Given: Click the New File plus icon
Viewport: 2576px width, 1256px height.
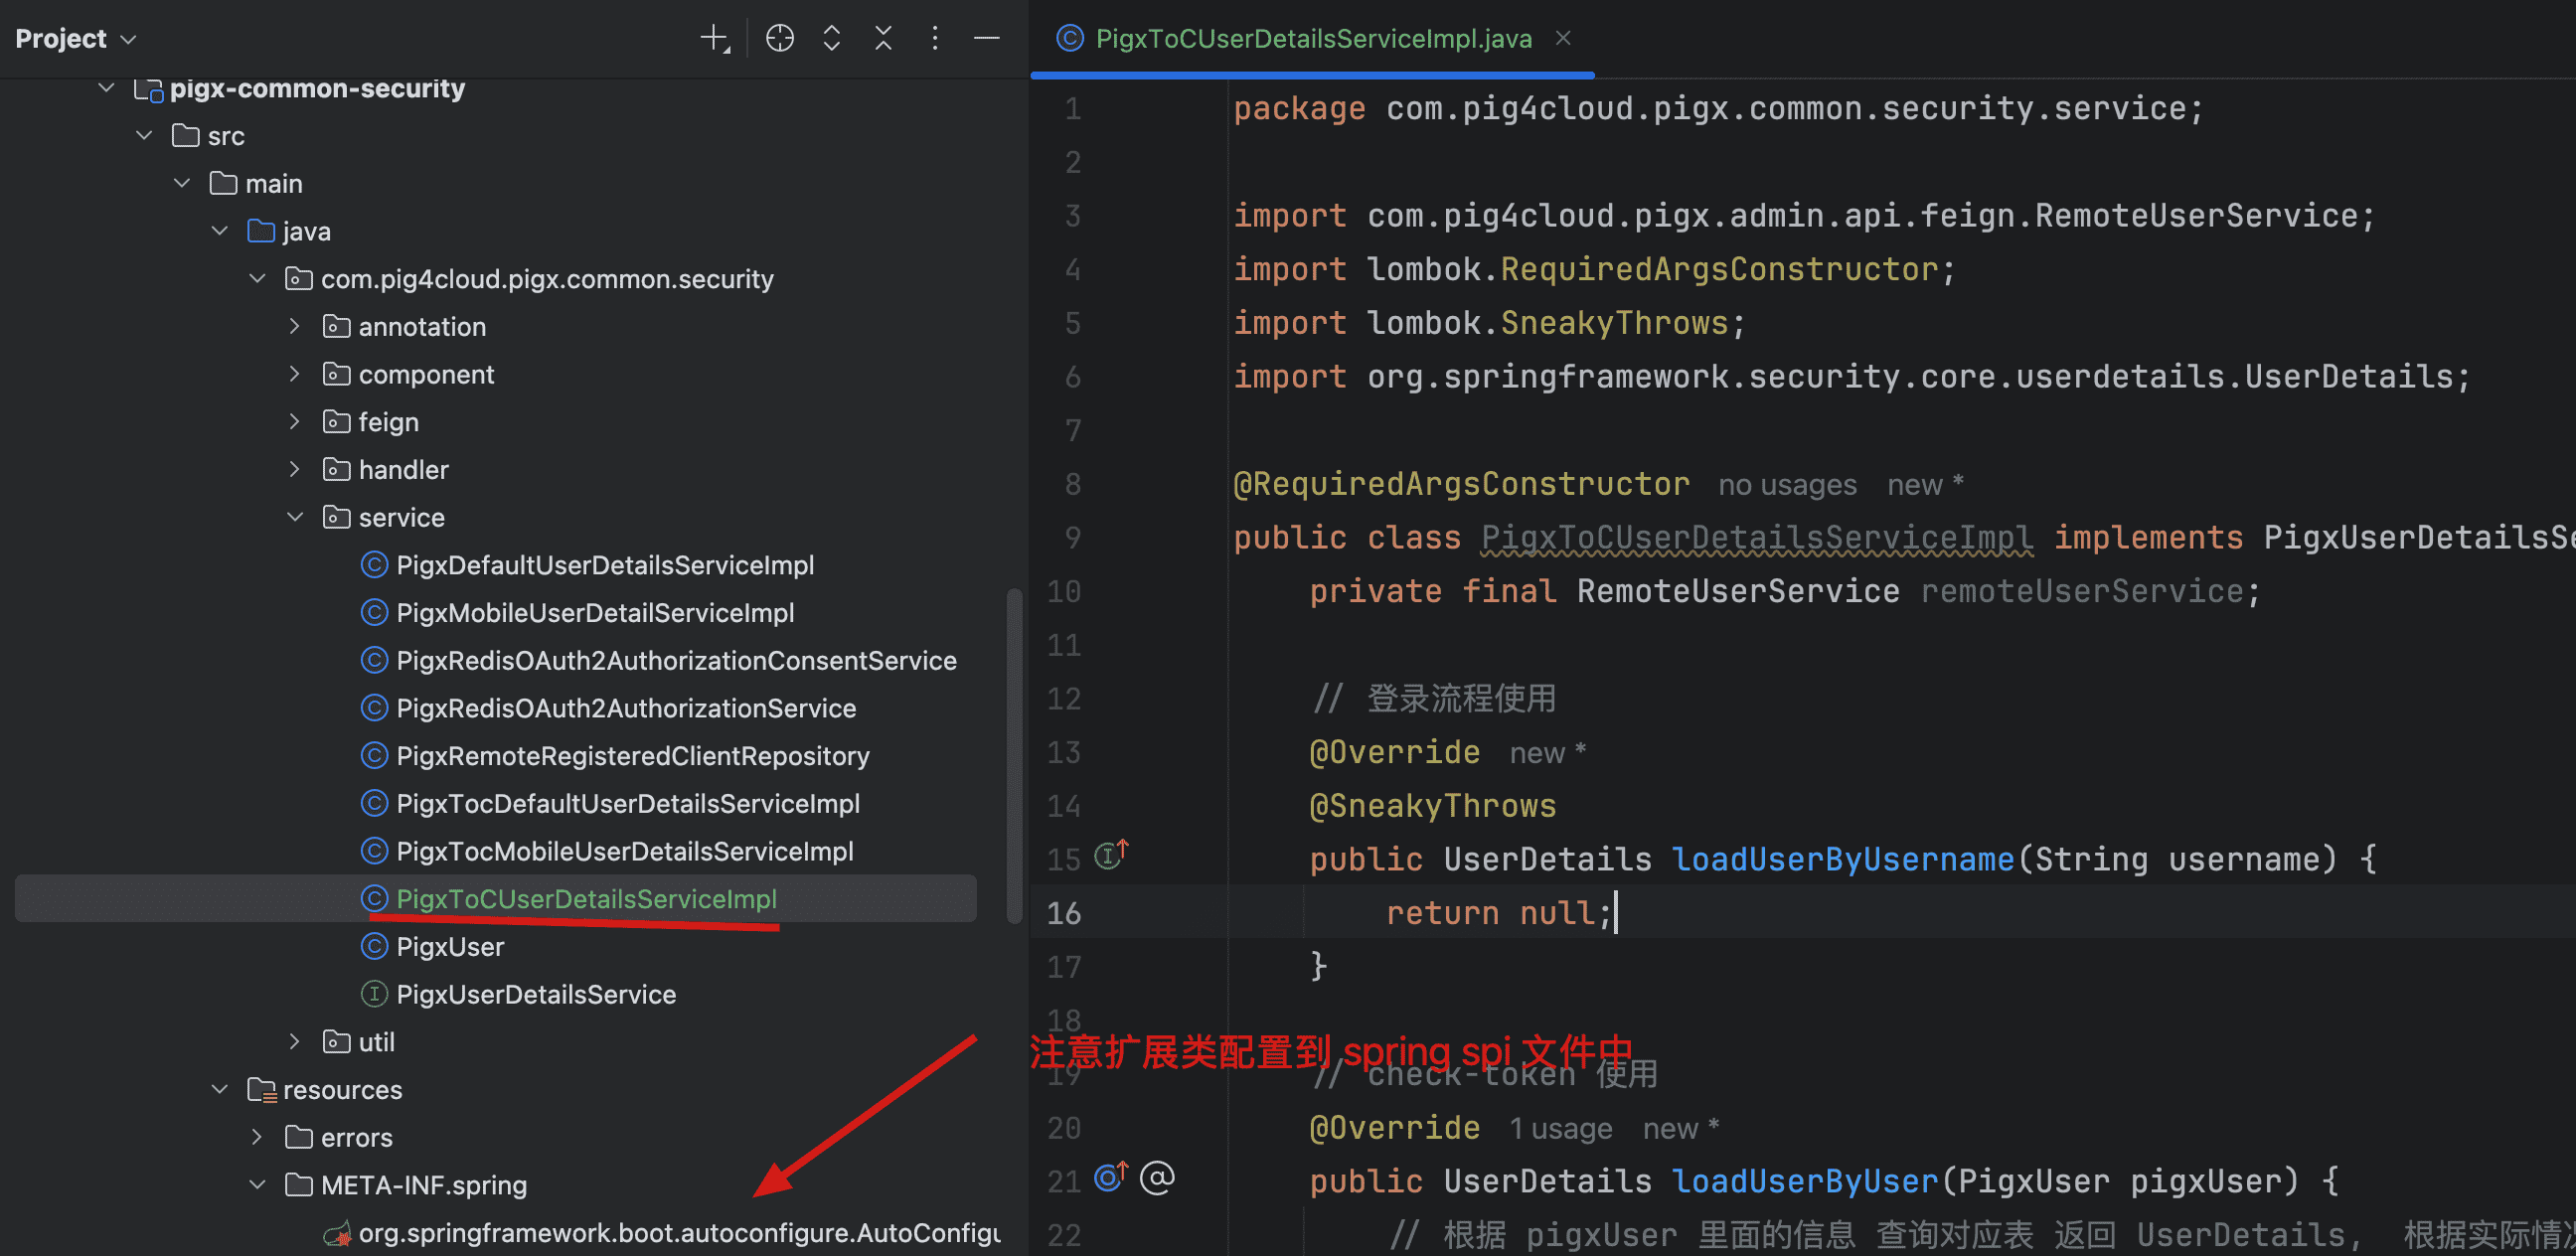Looking at the screenshot, I should point(714,39).
